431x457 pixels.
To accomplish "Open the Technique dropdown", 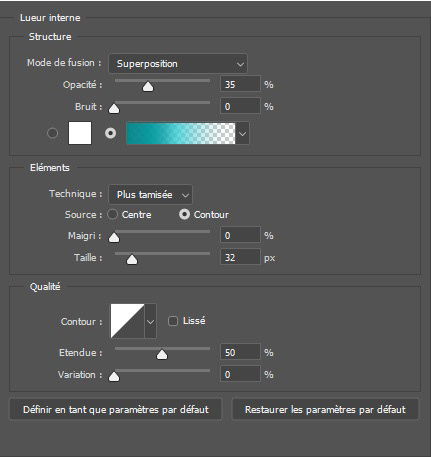I will pyautogui.click(x=150, y=195).
